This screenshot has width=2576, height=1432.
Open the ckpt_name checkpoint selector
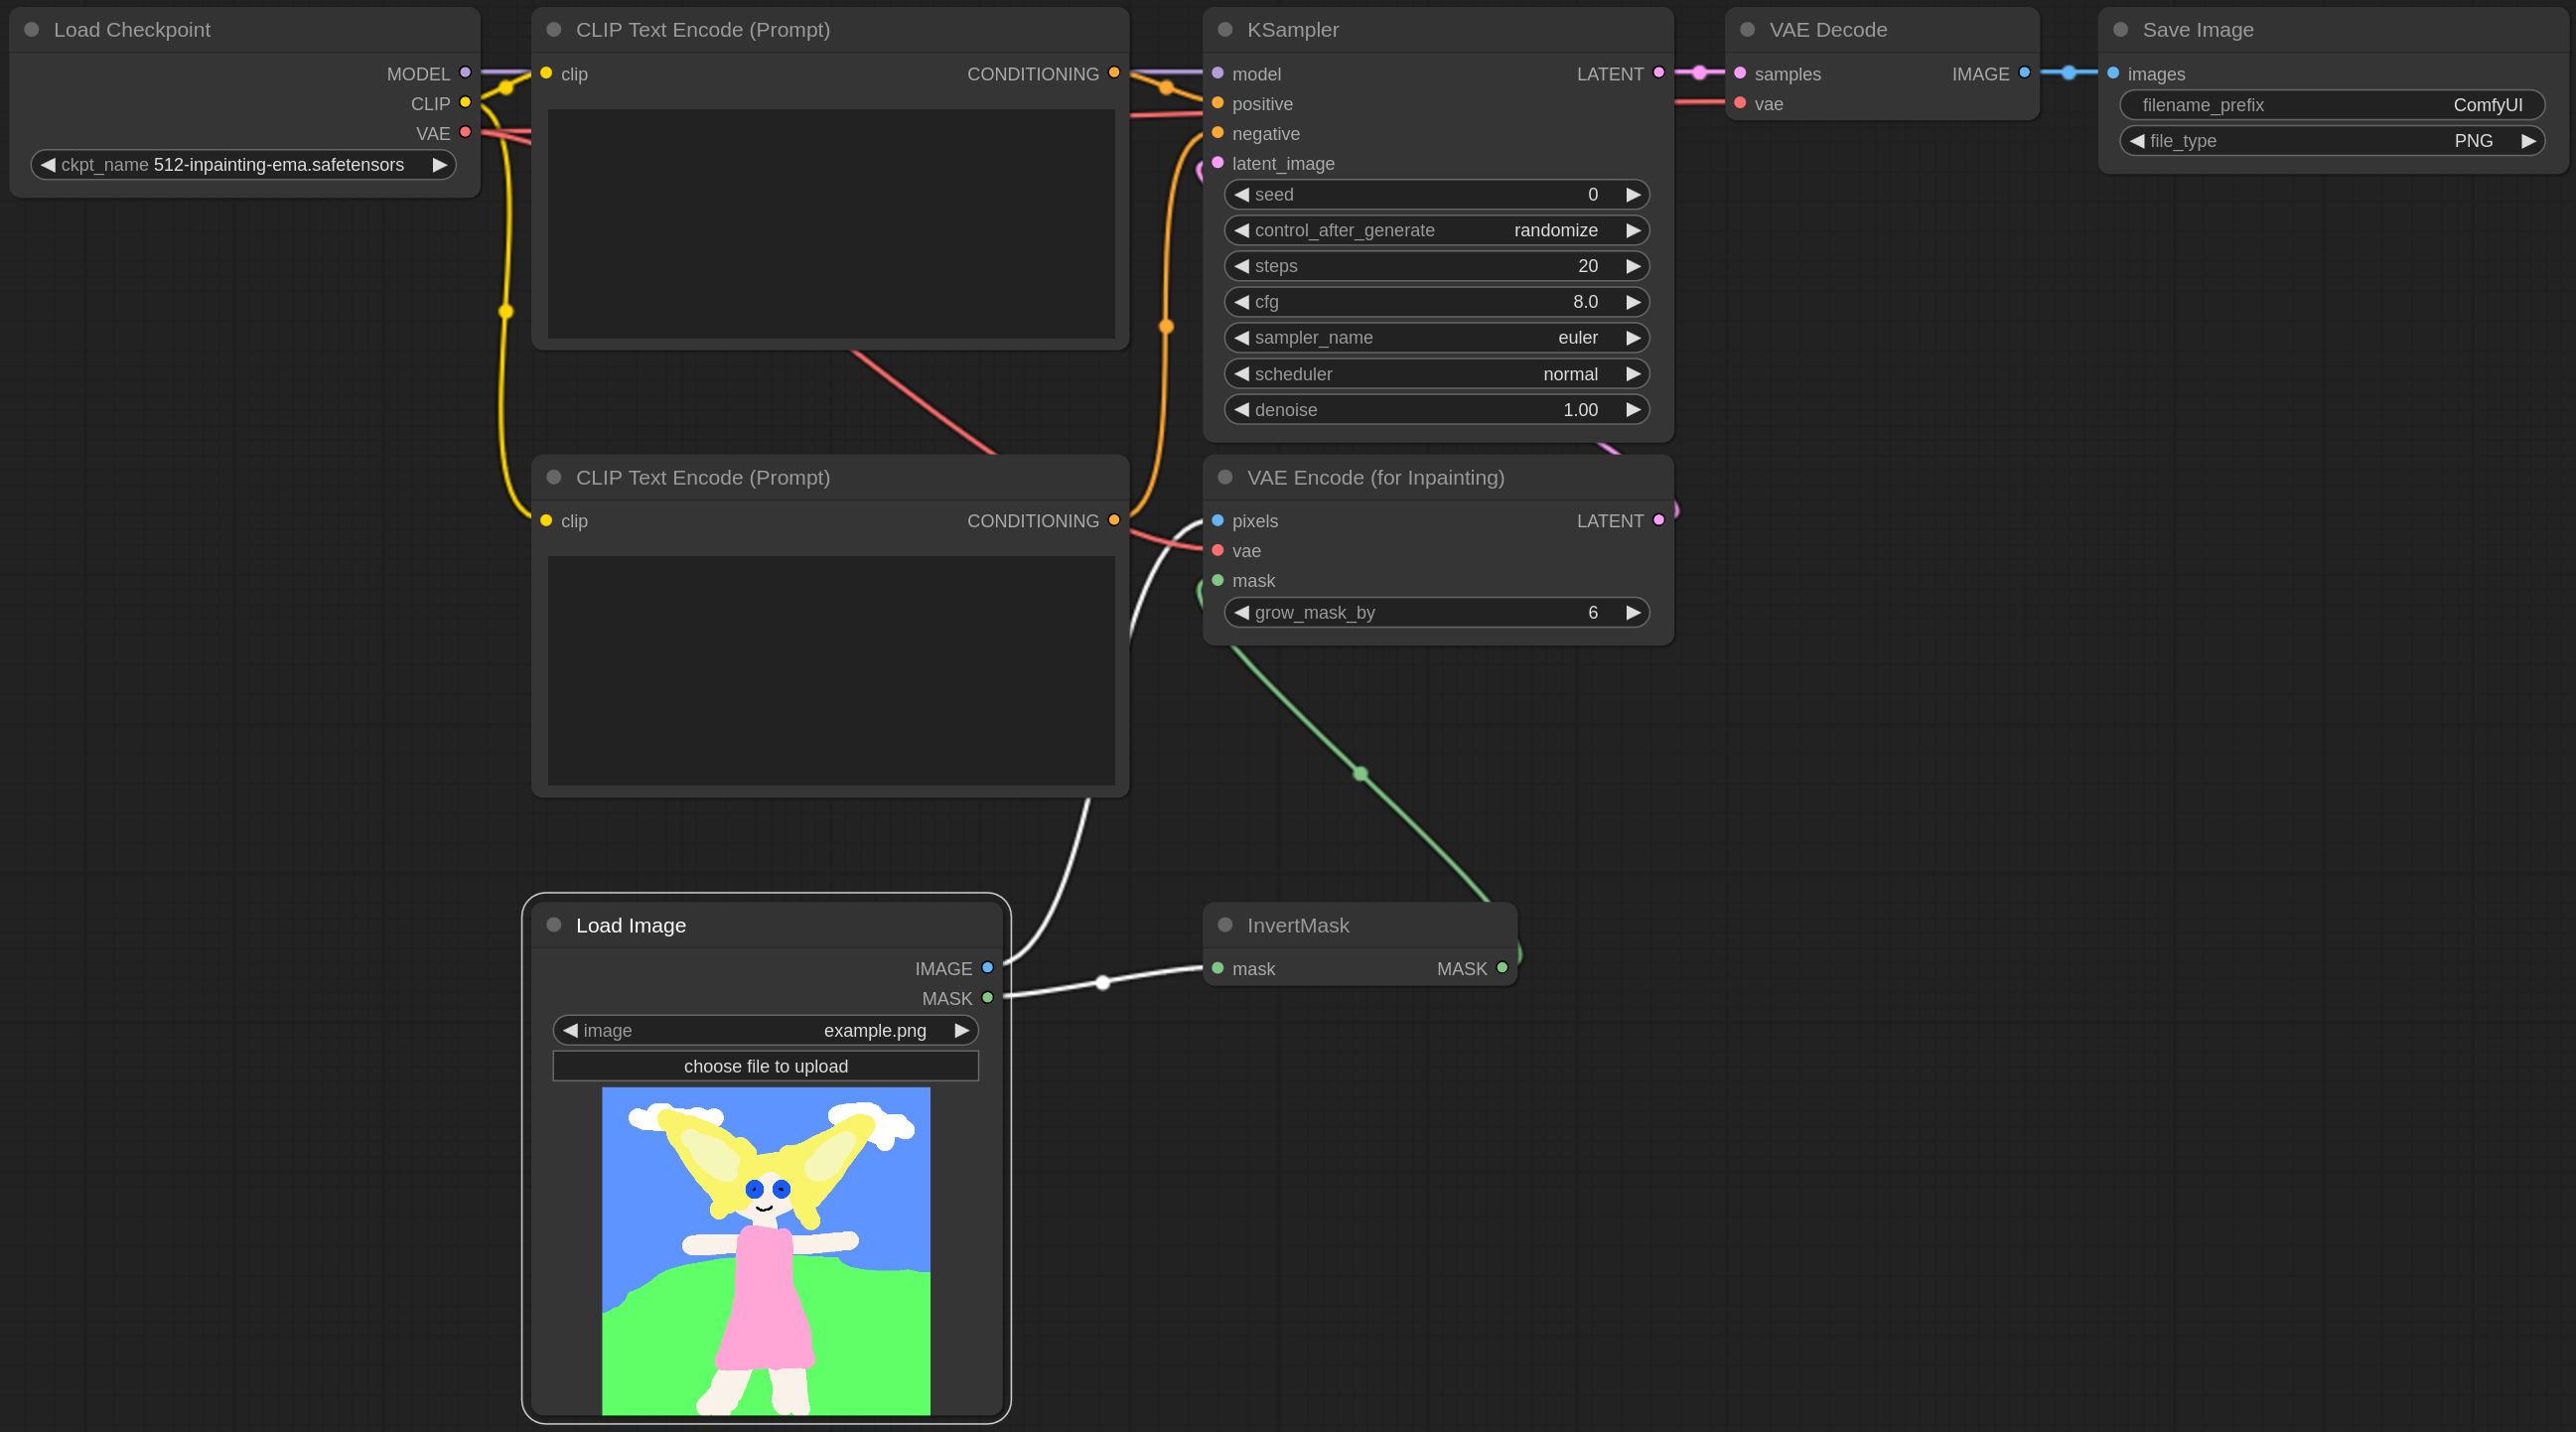243,165
